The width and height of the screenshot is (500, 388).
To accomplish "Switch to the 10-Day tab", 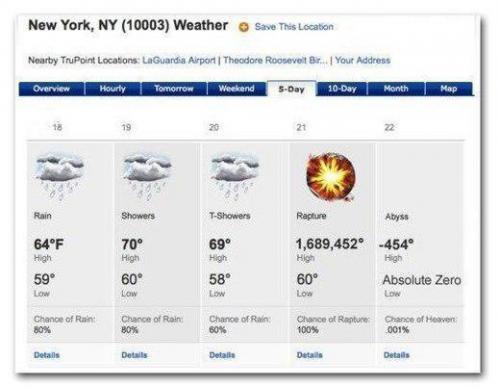I will click(342, 89).
